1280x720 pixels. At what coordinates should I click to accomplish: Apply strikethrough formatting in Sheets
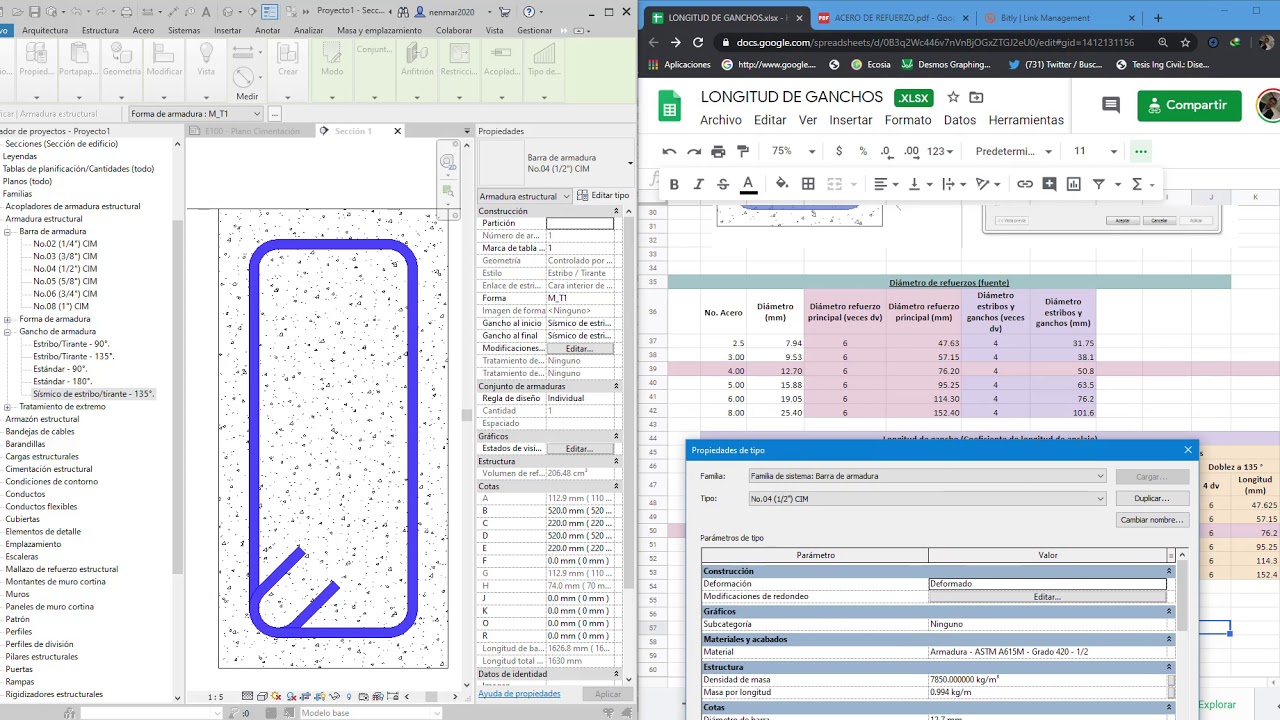click(x=722, y=184)
